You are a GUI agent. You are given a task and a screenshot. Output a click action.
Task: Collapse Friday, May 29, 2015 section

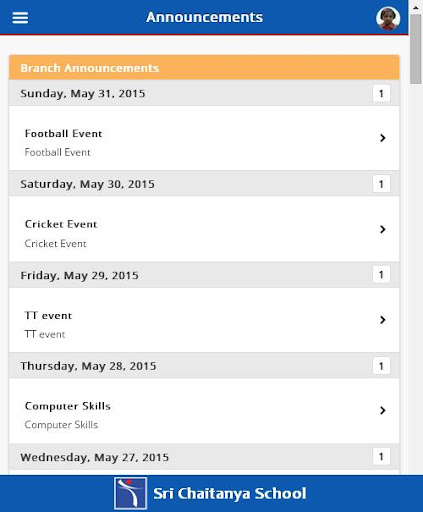(x=204, y=275)
